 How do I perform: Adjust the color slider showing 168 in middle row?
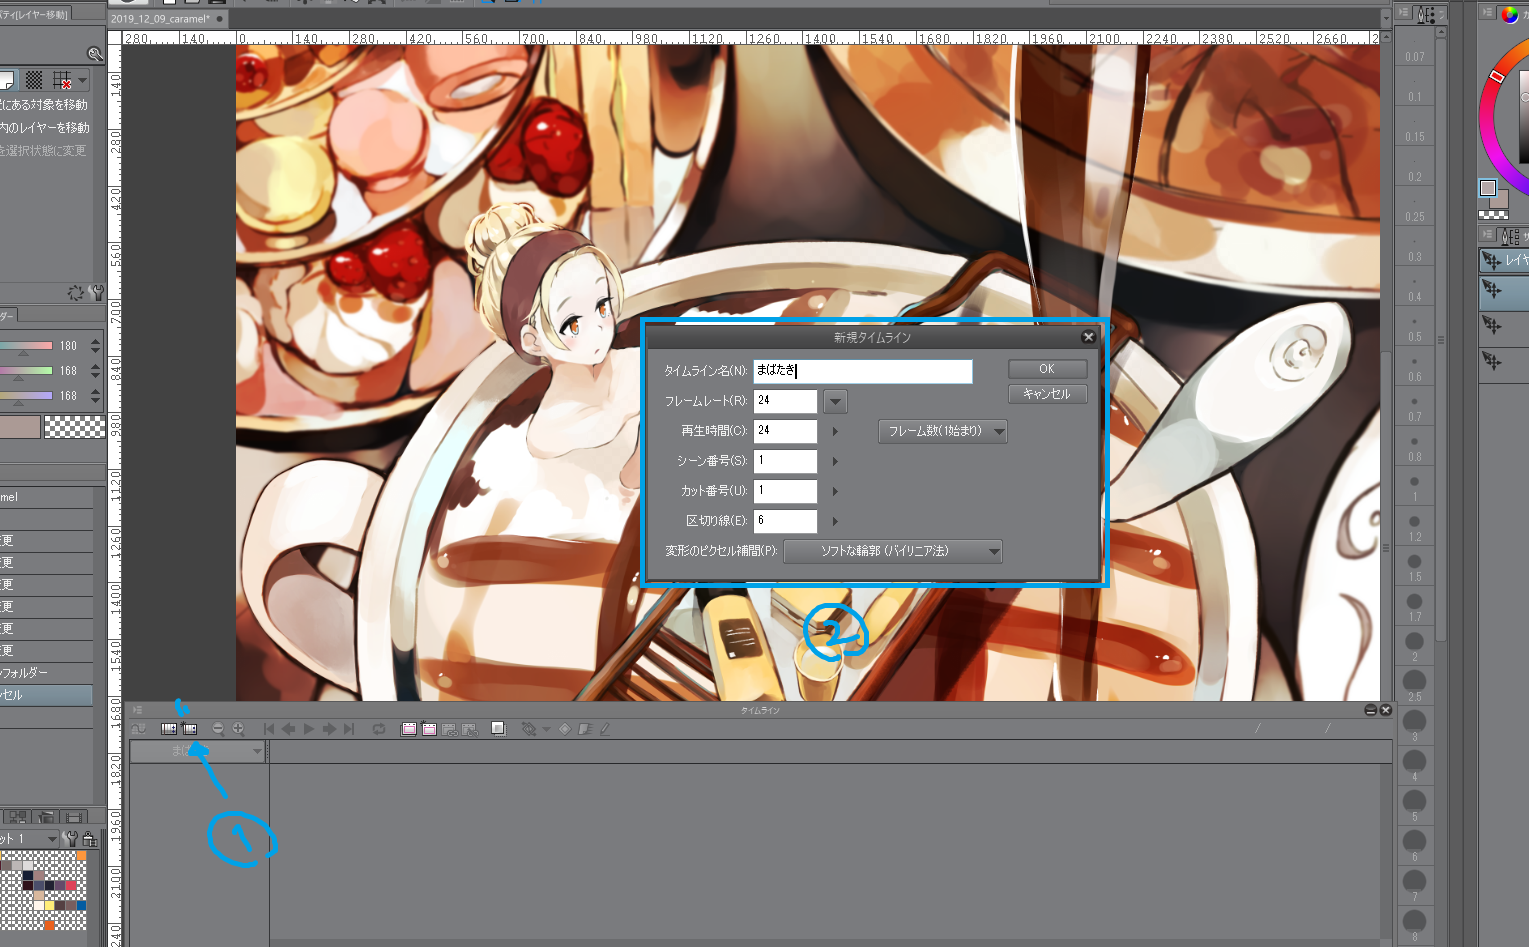coord(27,371)
